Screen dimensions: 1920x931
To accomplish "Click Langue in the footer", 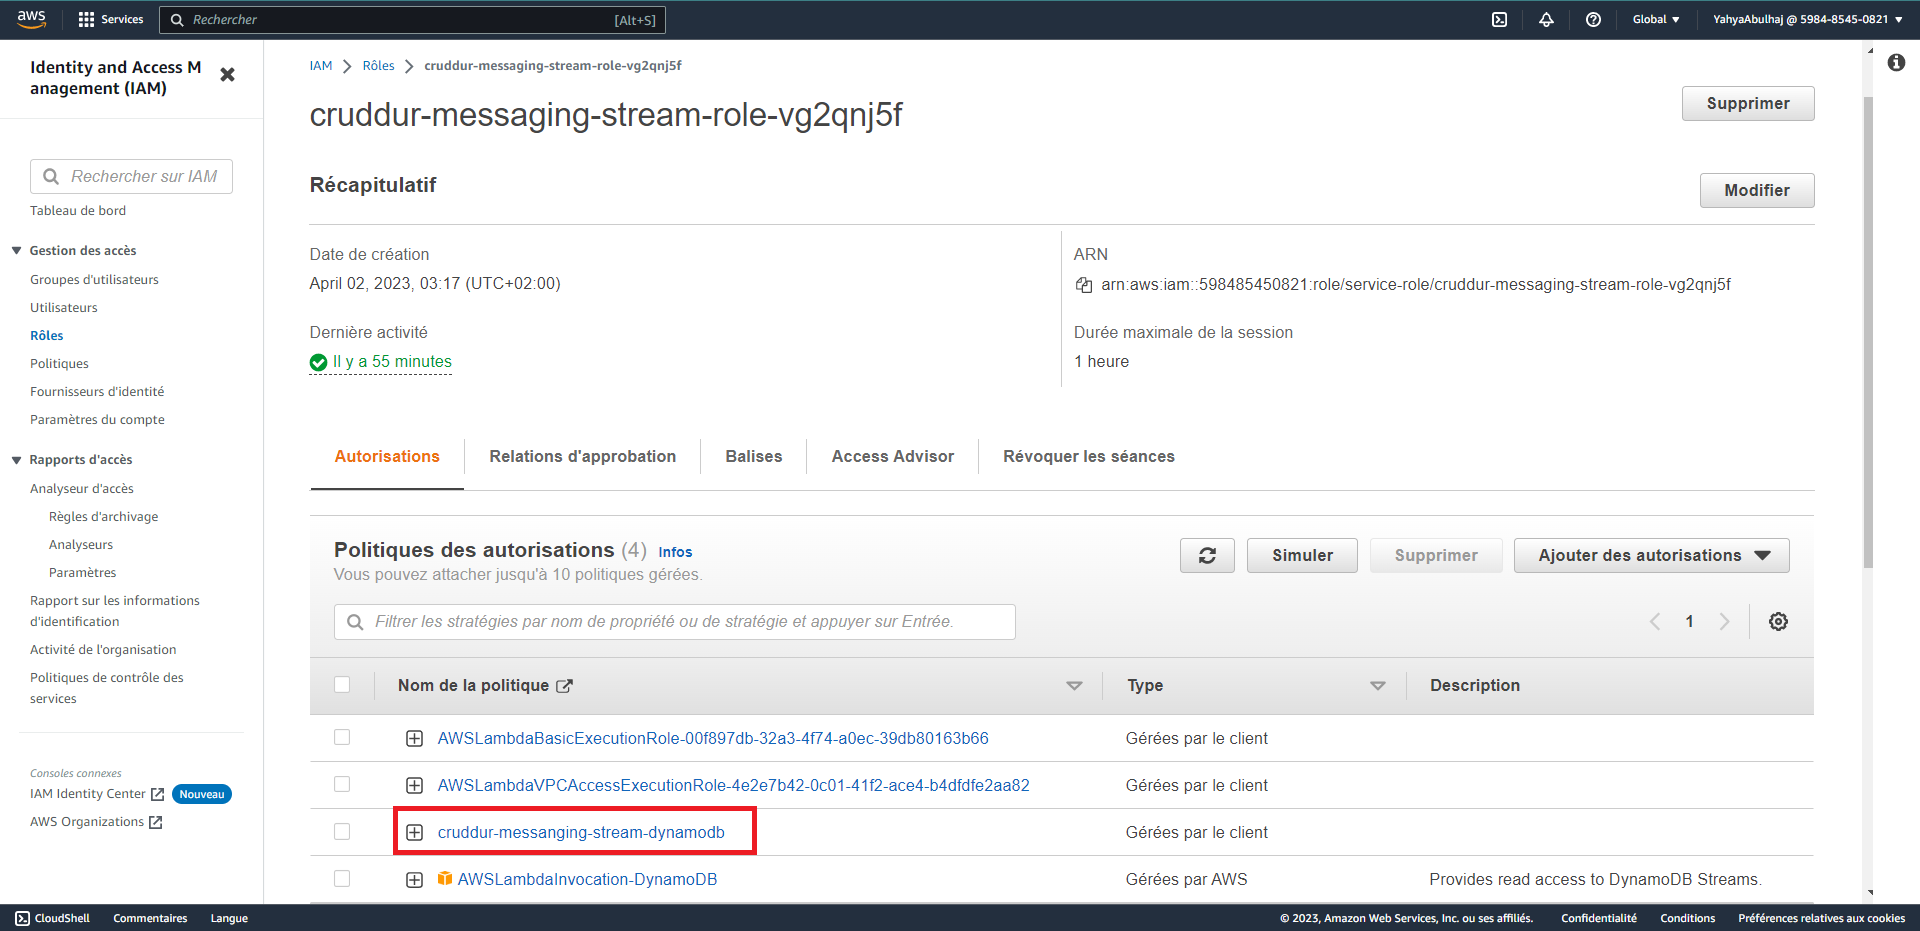I will pyautogui.click(x=229, y=918).
